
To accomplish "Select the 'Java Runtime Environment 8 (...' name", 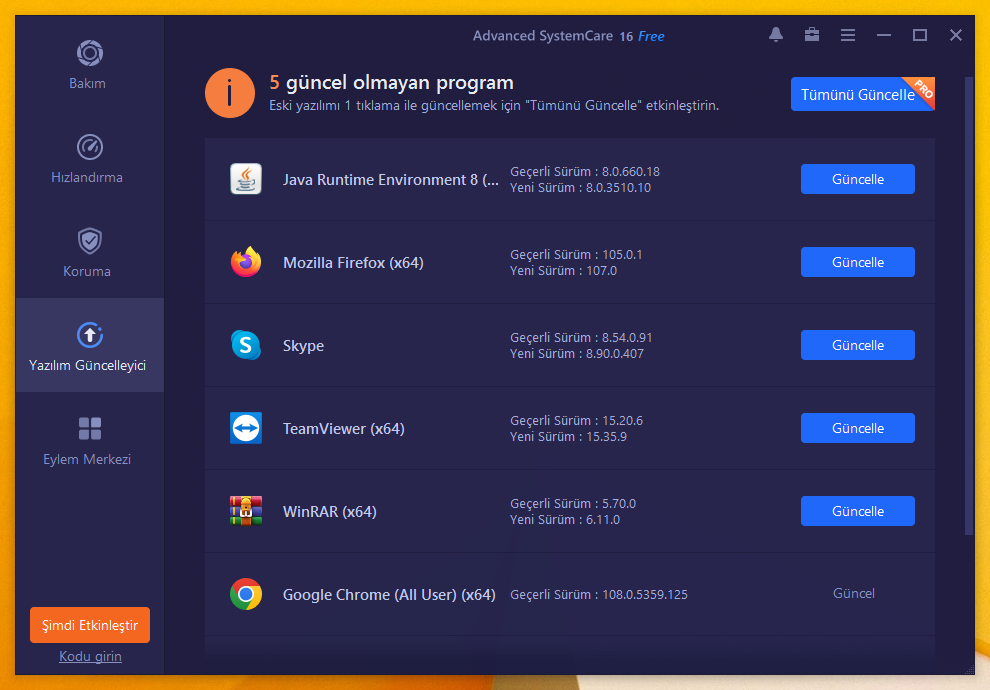I will click(x=391, y=180).
